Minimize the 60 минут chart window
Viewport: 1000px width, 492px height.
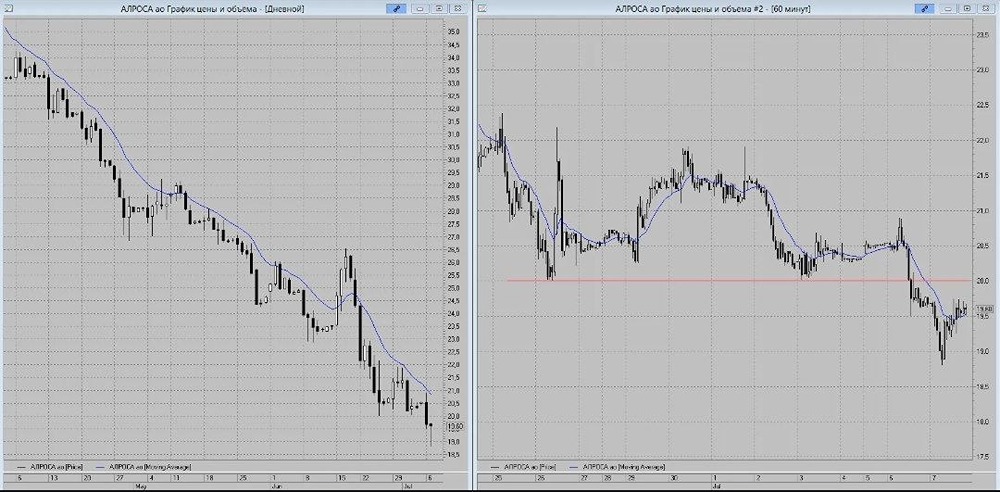(x=949, y=9)
